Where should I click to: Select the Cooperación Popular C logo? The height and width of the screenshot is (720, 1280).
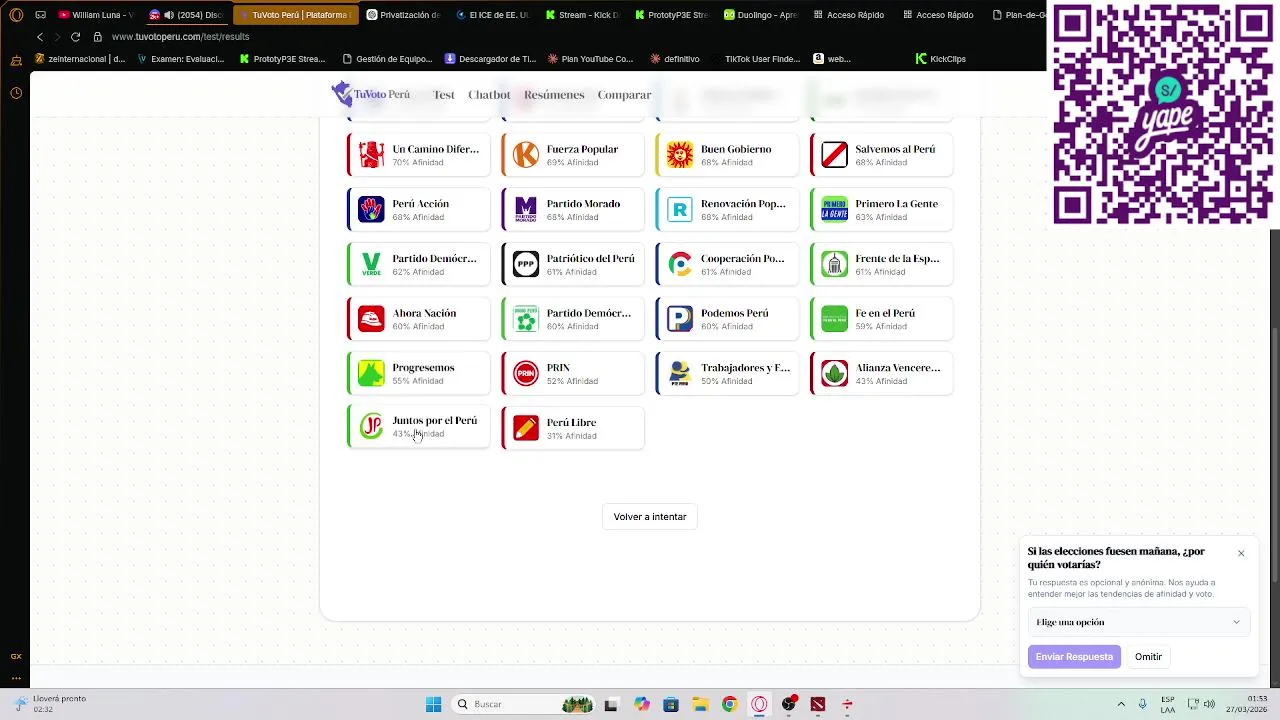click(680, 264)
